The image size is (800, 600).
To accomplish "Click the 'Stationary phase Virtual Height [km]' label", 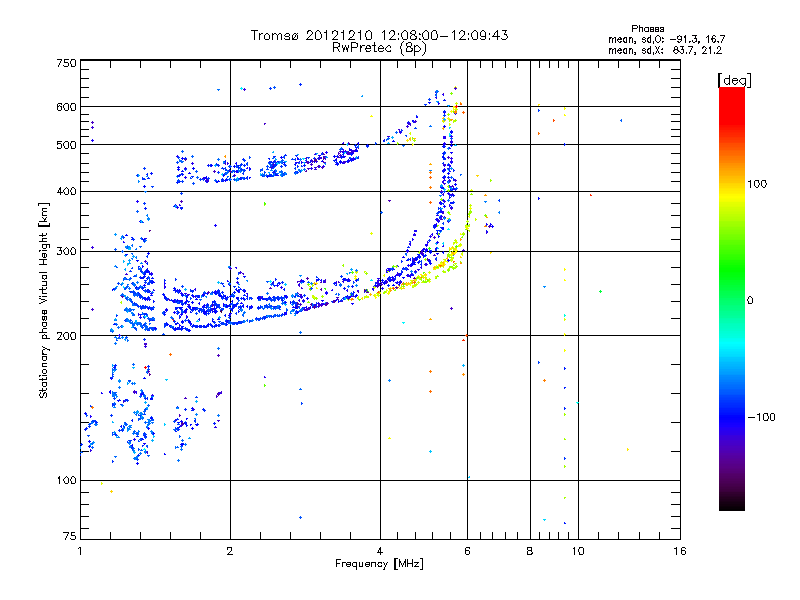I will click(x=44, y=300).
